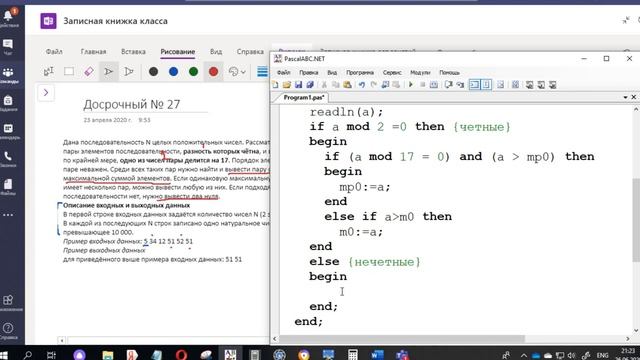
Task: Close the Program1.pas editor tab
Action: (634, 97)
